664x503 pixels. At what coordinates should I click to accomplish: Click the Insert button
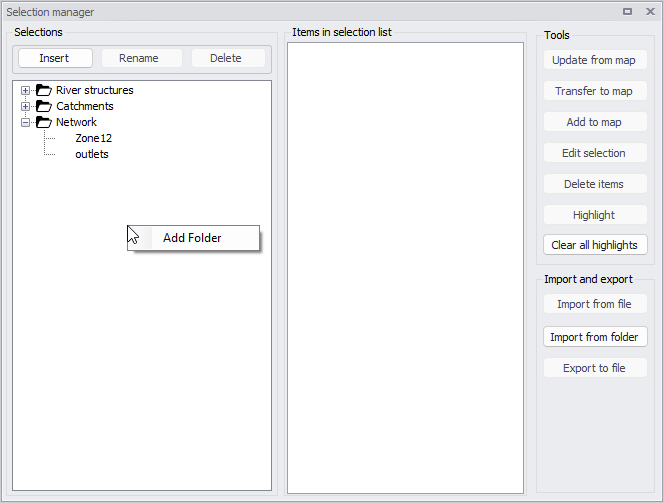point(55,58)
